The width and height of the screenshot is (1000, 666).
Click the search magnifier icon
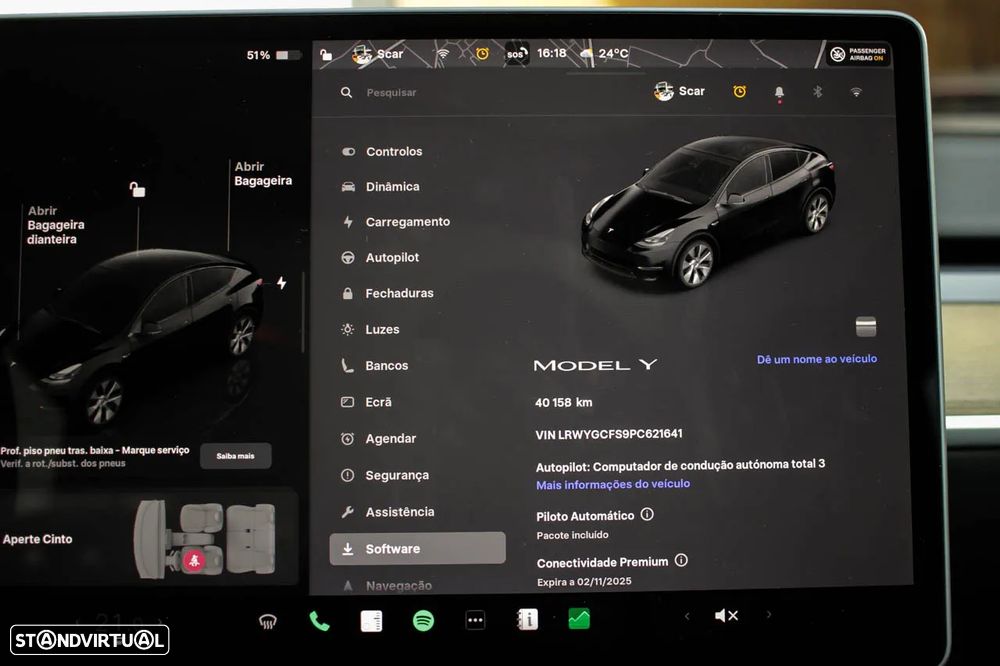pyautogui.click(x=346, y=92)
